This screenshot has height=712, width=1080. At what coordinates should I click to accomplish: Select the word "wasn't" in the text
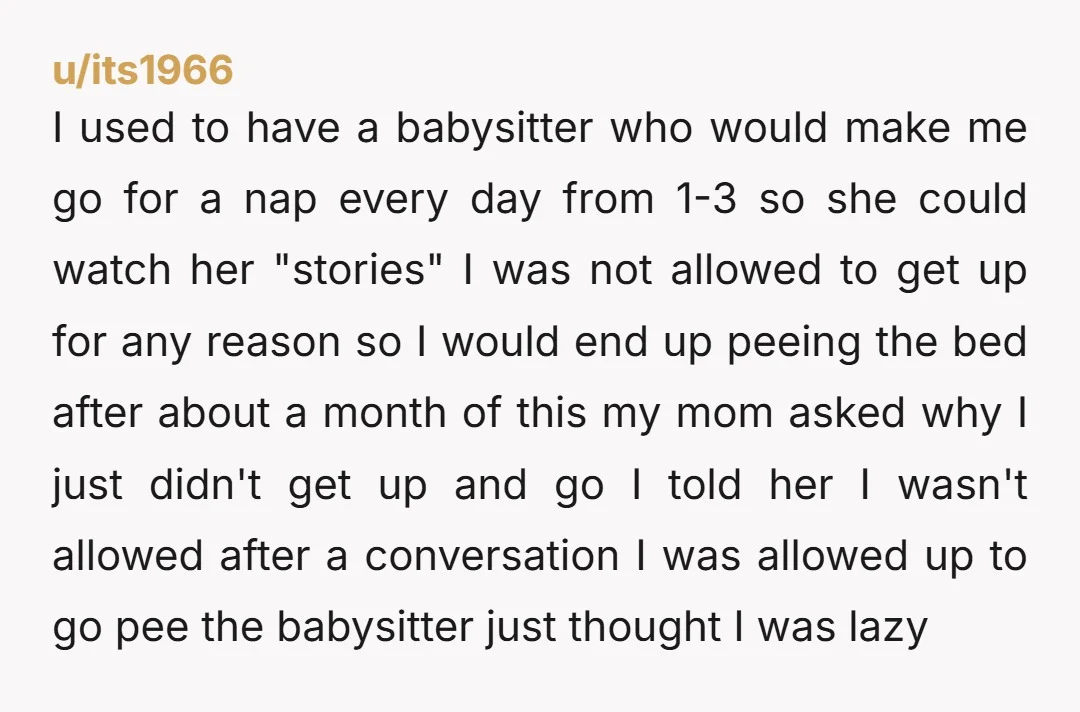pos(963,484)
